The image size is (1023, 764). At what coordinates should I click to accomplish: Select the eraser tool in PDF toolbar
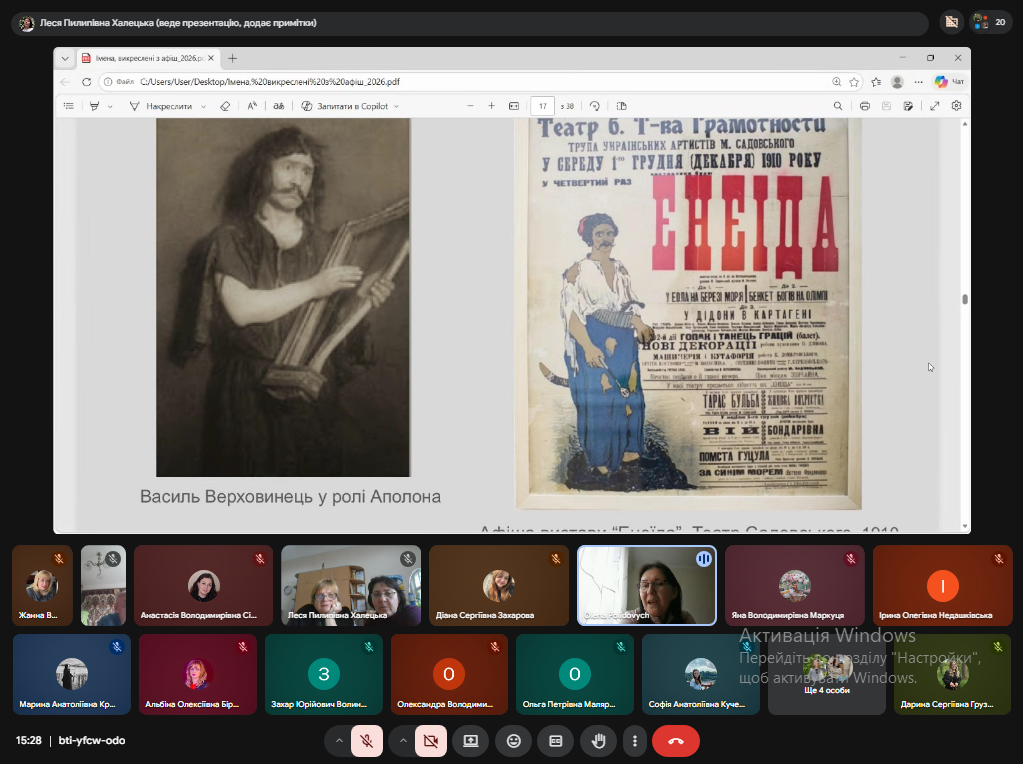(224, 106)
